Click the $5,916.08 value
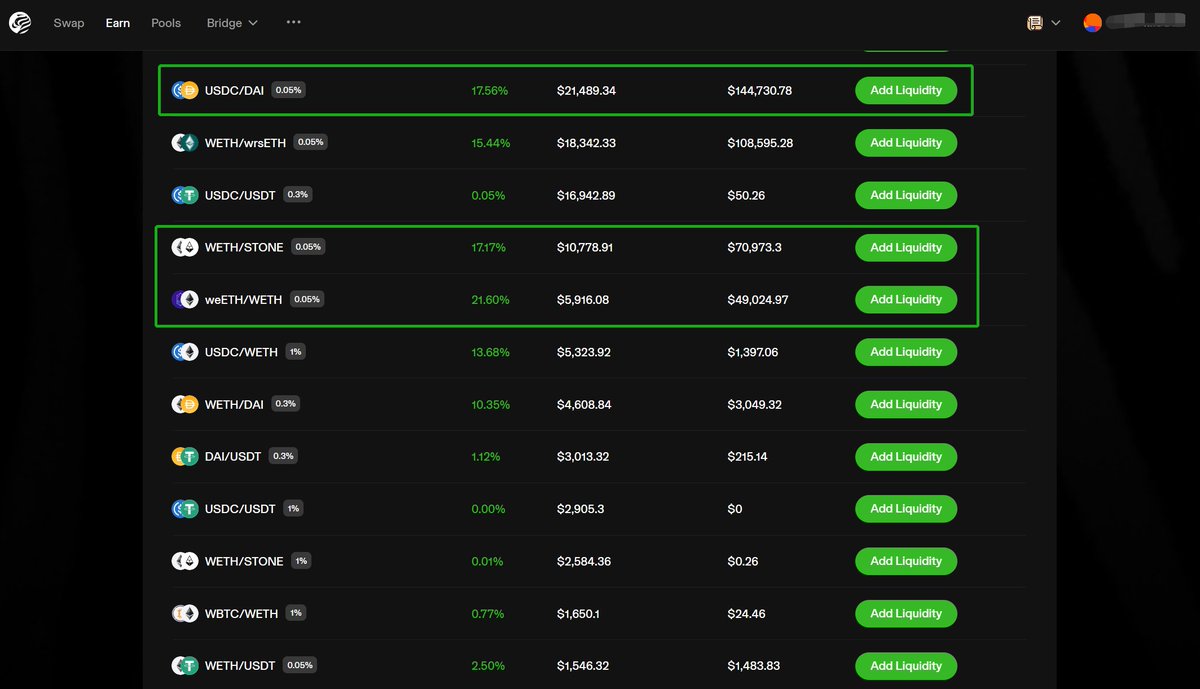Screen dimensions: 1200x689 583,300
